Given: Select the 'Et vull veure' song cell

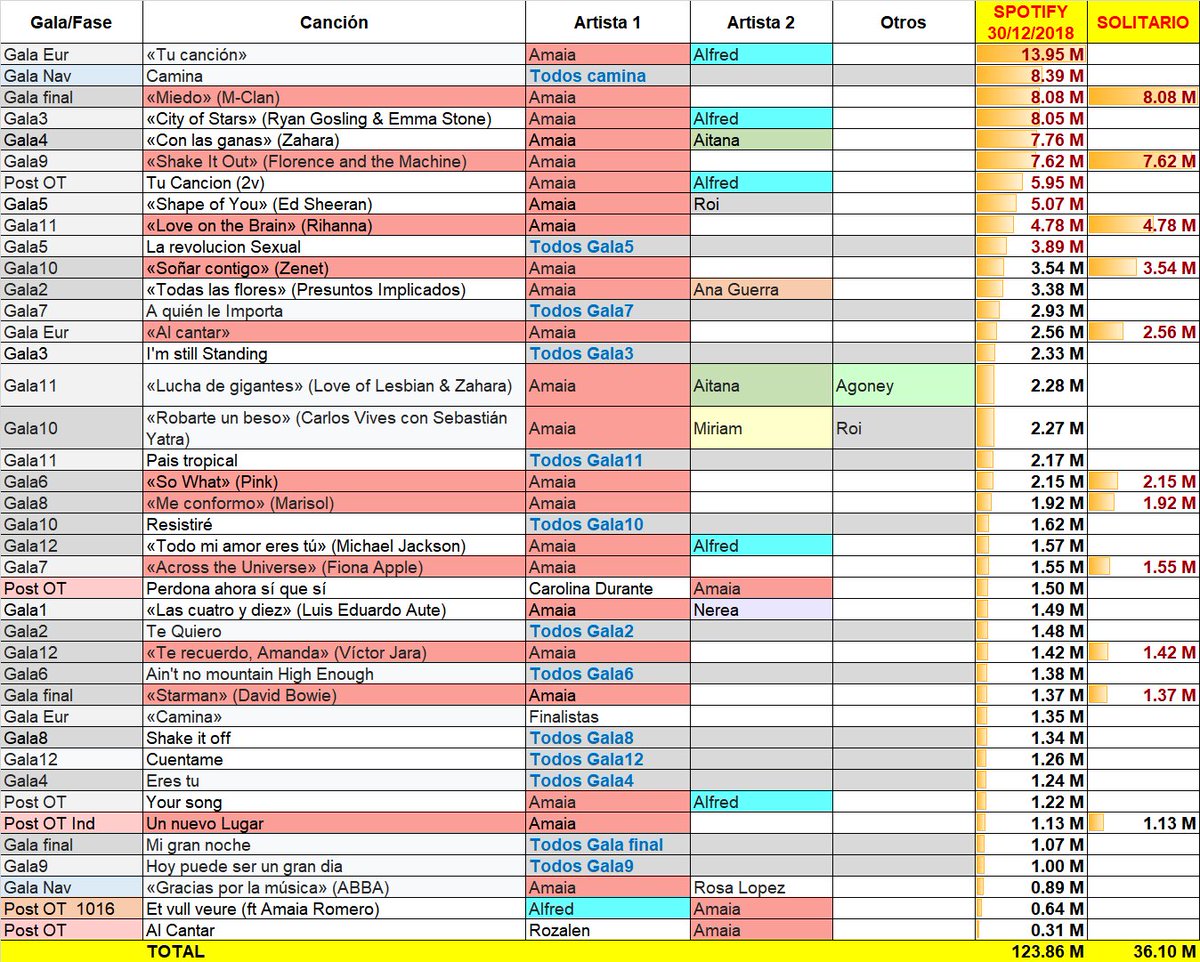Looking at the screenshot, I should click(x=334, y=909).
